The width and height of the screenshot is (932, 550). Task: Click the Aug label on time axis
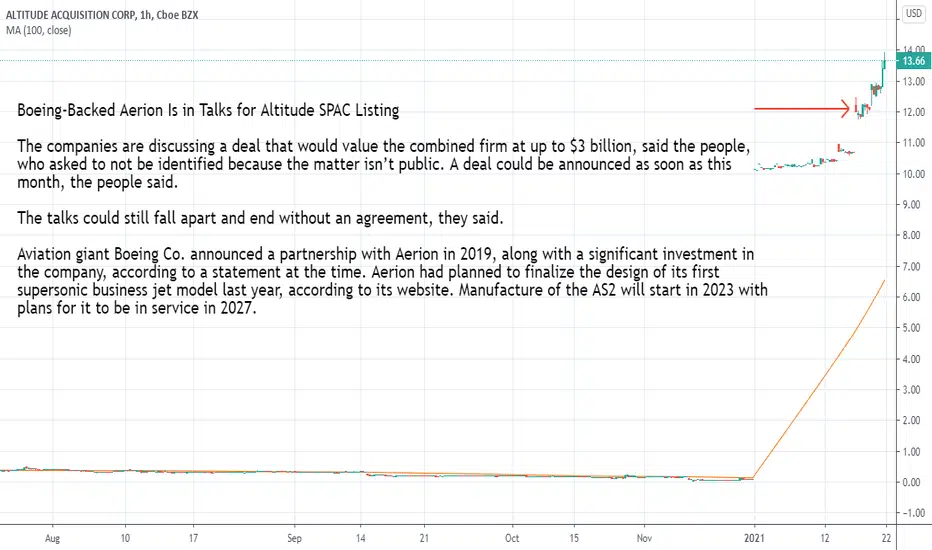(52, 539)
